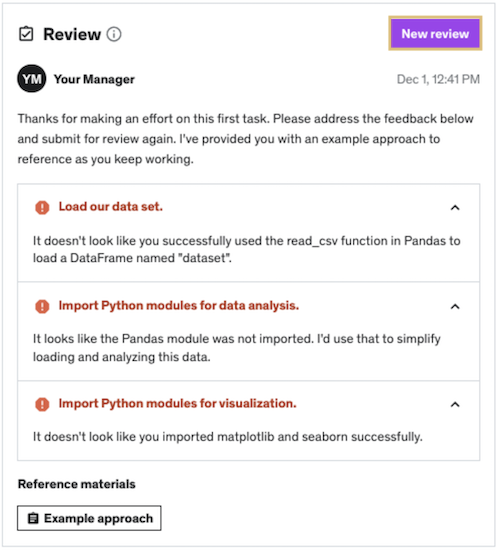Click the alert icon beside visualization item
The height and width of the screenshot is (552, 500).
(42, 404)
